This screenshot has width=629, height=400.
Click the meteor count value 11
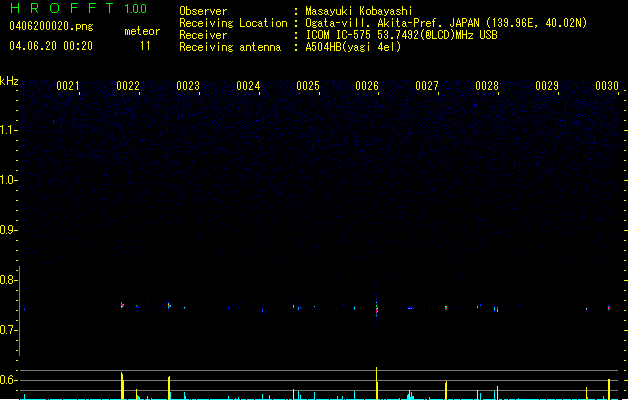pyautogui.click(x=145, y=46)
